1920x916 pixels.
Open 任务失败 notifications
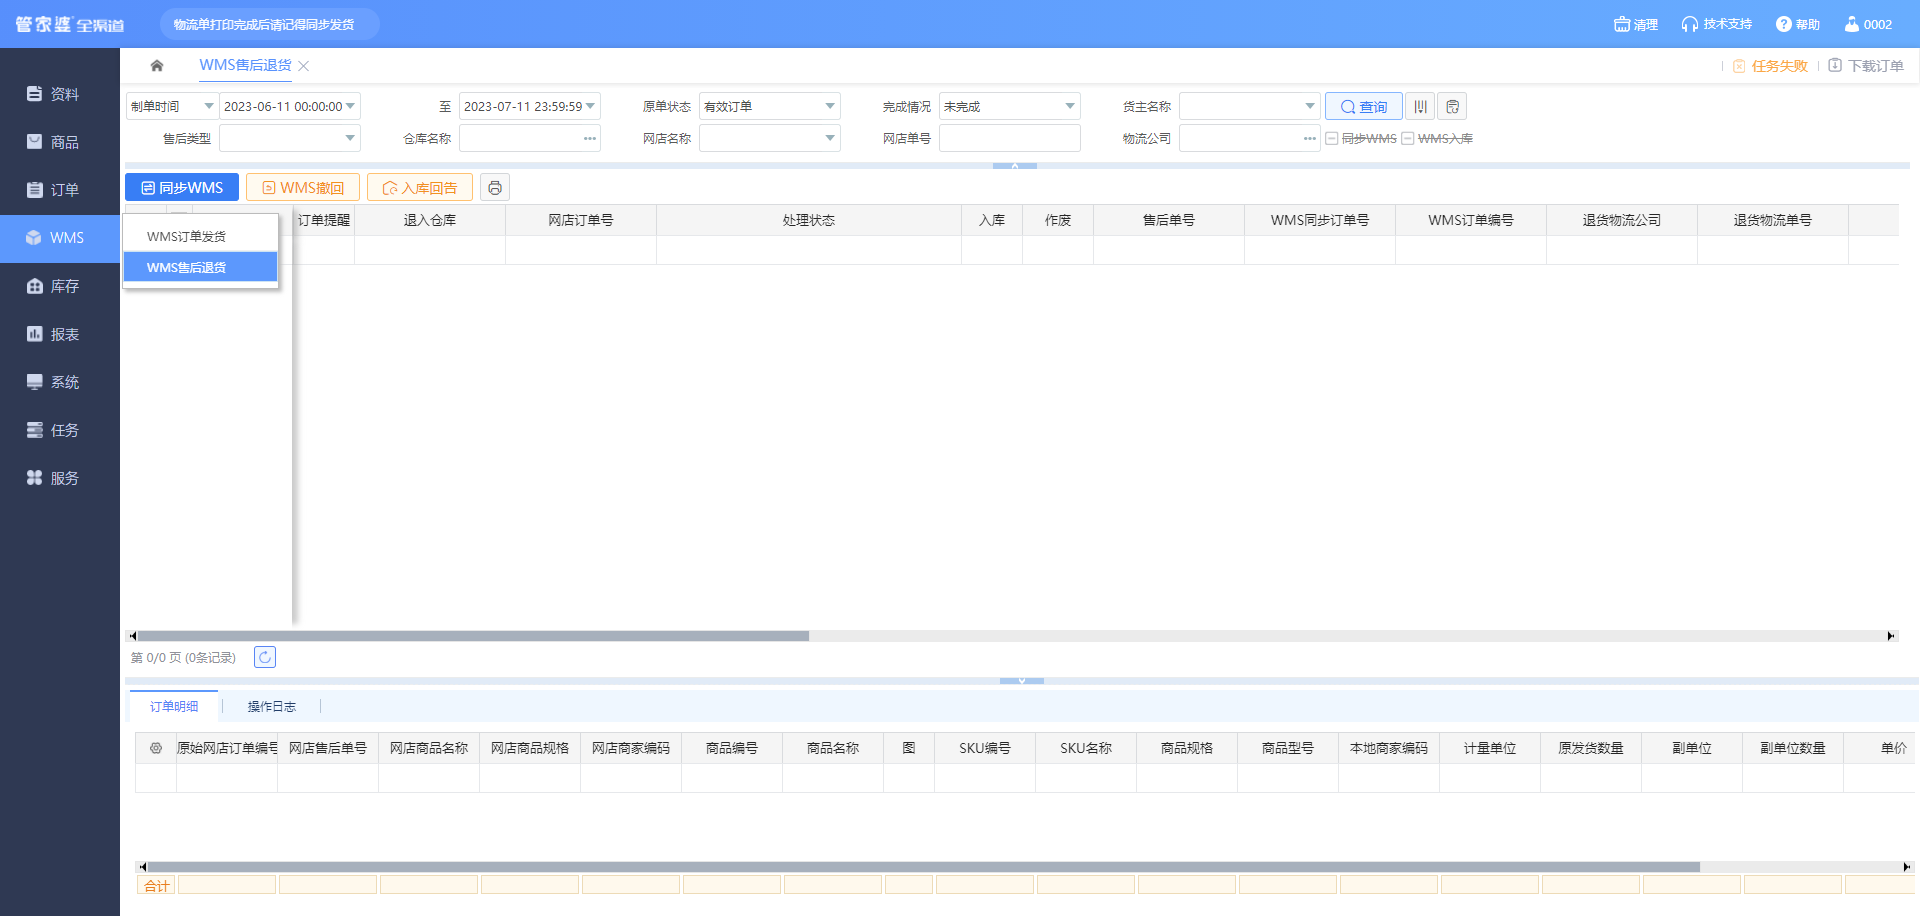pyautogui.click(x=1770, y=66)
